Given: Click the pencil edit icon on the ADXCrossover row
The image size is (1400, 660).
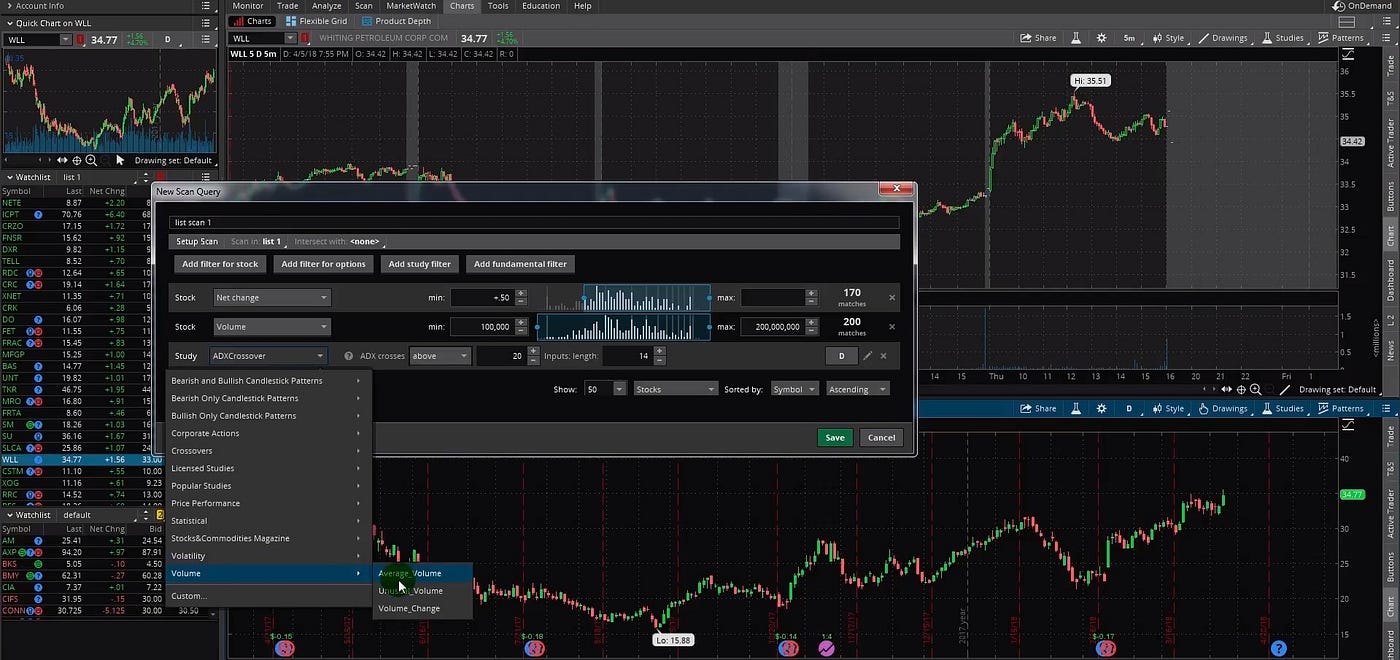Looking at the screenshot, I should tap(869, 355).
